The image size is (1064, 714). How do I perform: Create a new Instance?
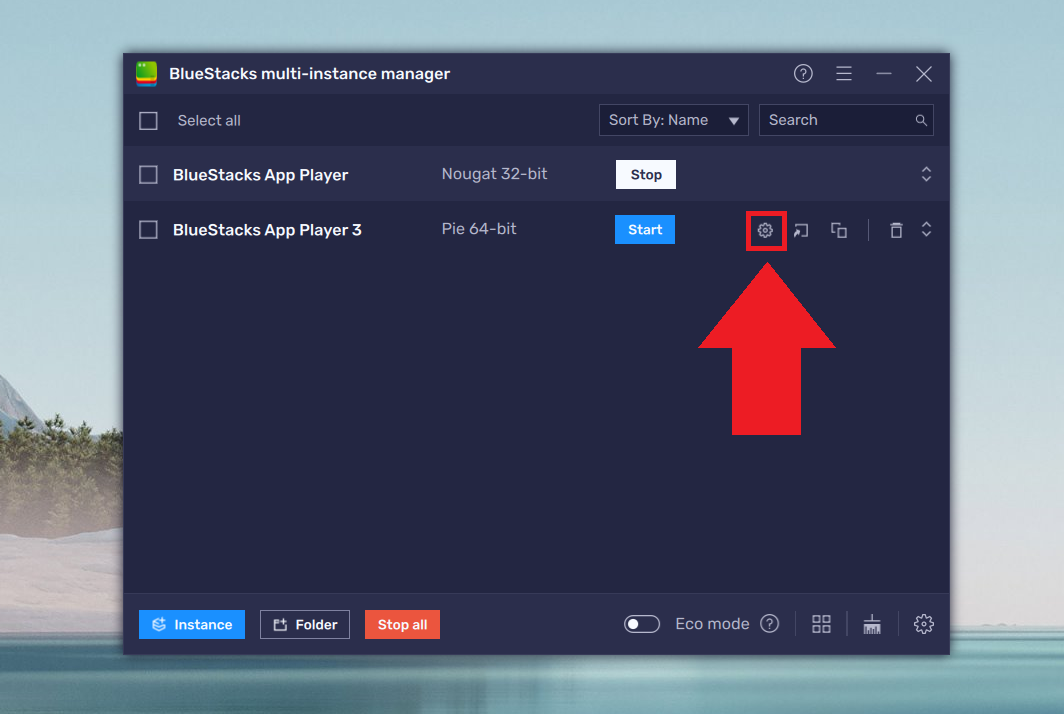pos(191,624)
